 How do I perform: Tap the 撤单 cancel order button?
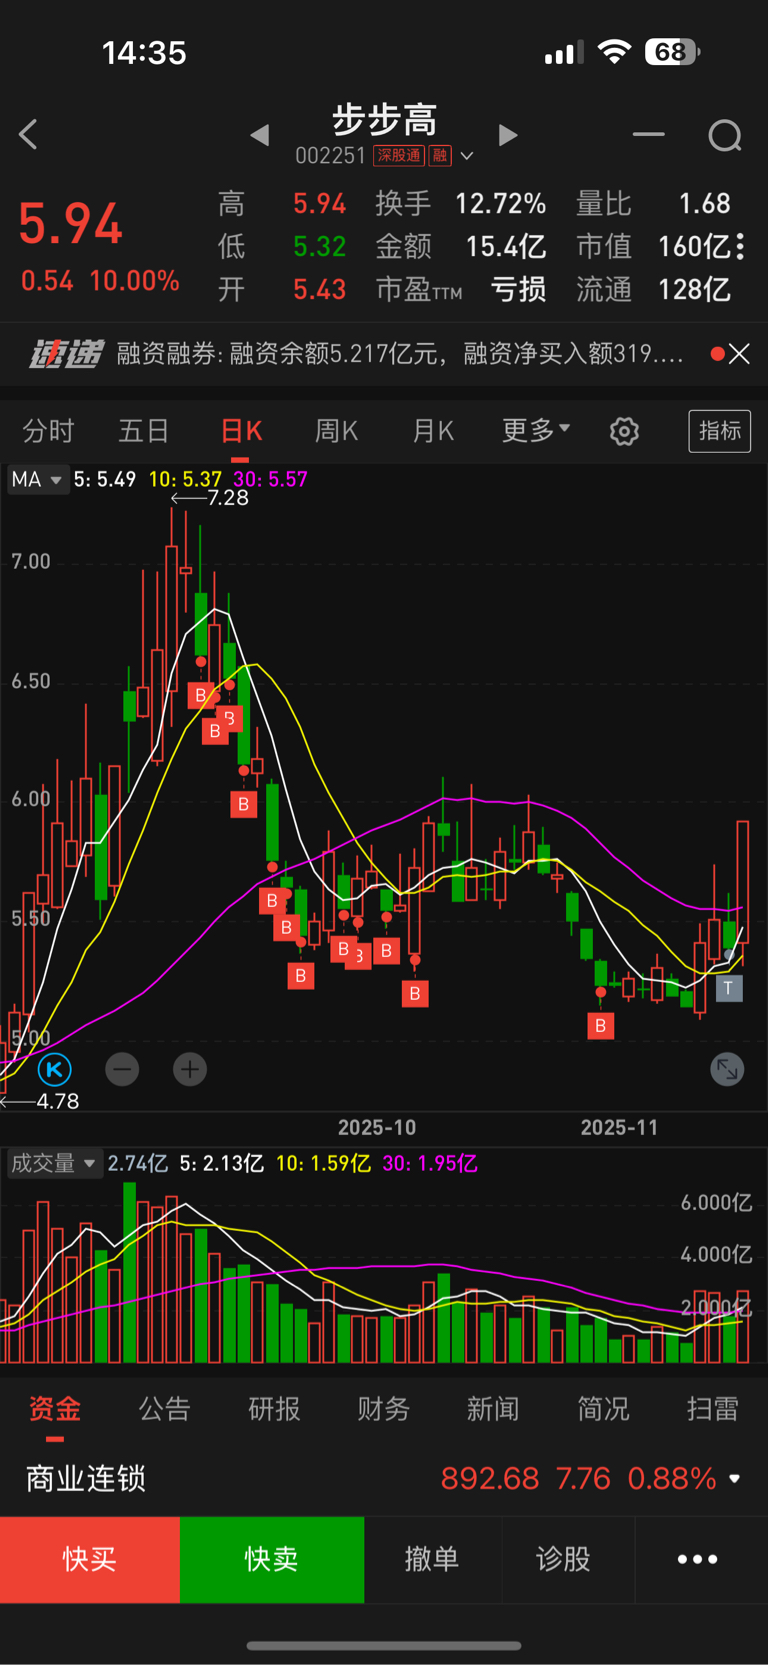coord(432,1560)
